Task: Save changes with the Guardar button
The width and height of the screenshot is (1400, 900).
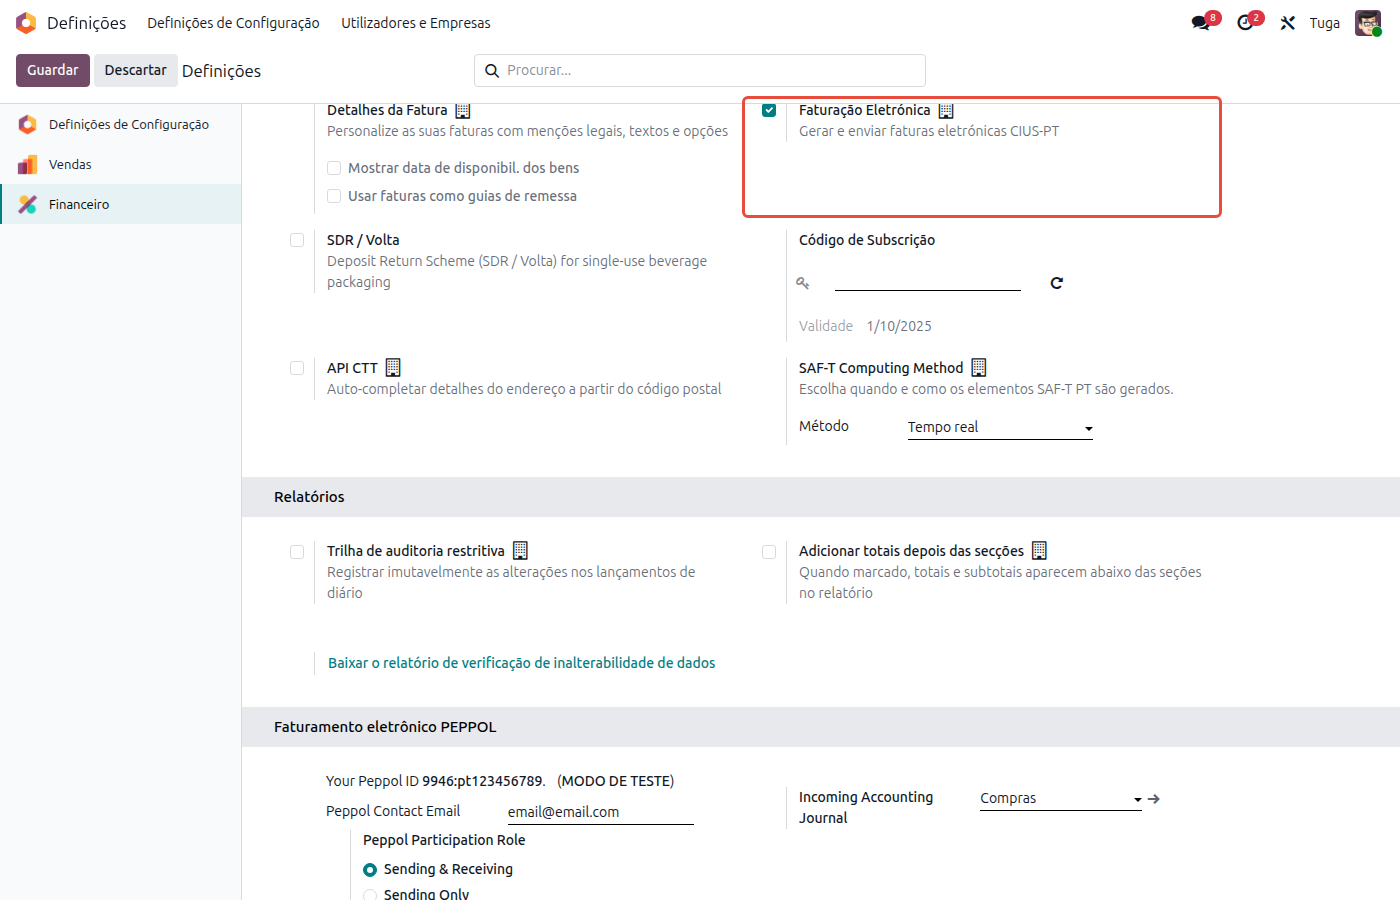Action: 53,70
